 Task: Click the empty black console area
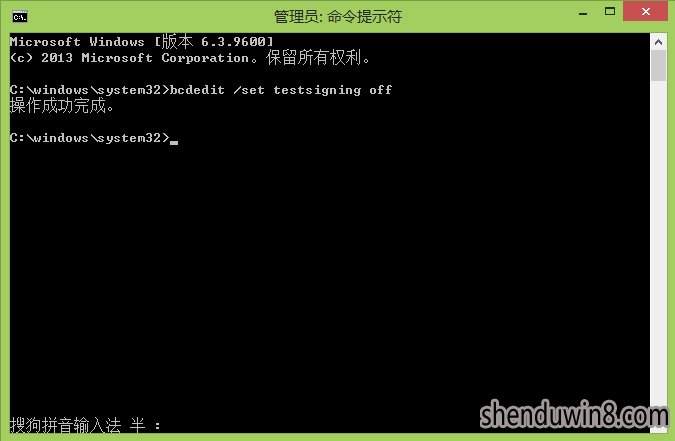point(329,276)
